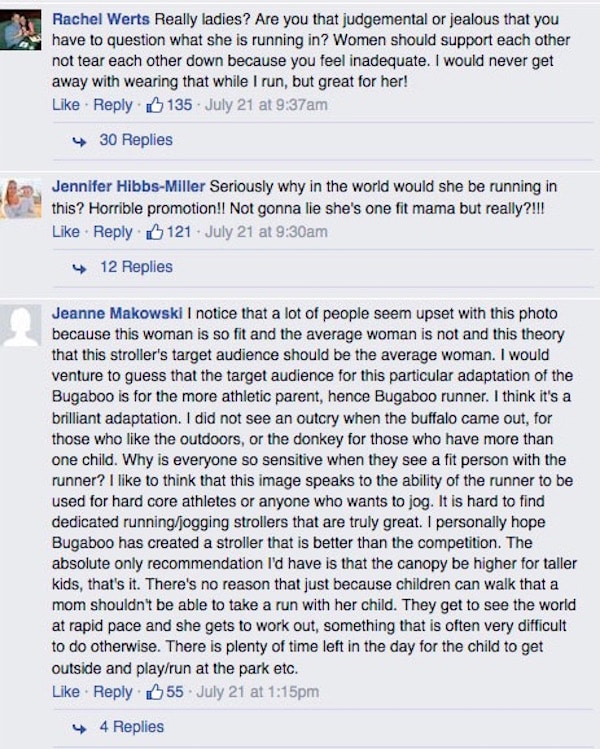This screenshot has width=600, height=749.
Task: Open Jennifer Hibbs-Miller's profile picture
Action: click(x=21, y=198)
